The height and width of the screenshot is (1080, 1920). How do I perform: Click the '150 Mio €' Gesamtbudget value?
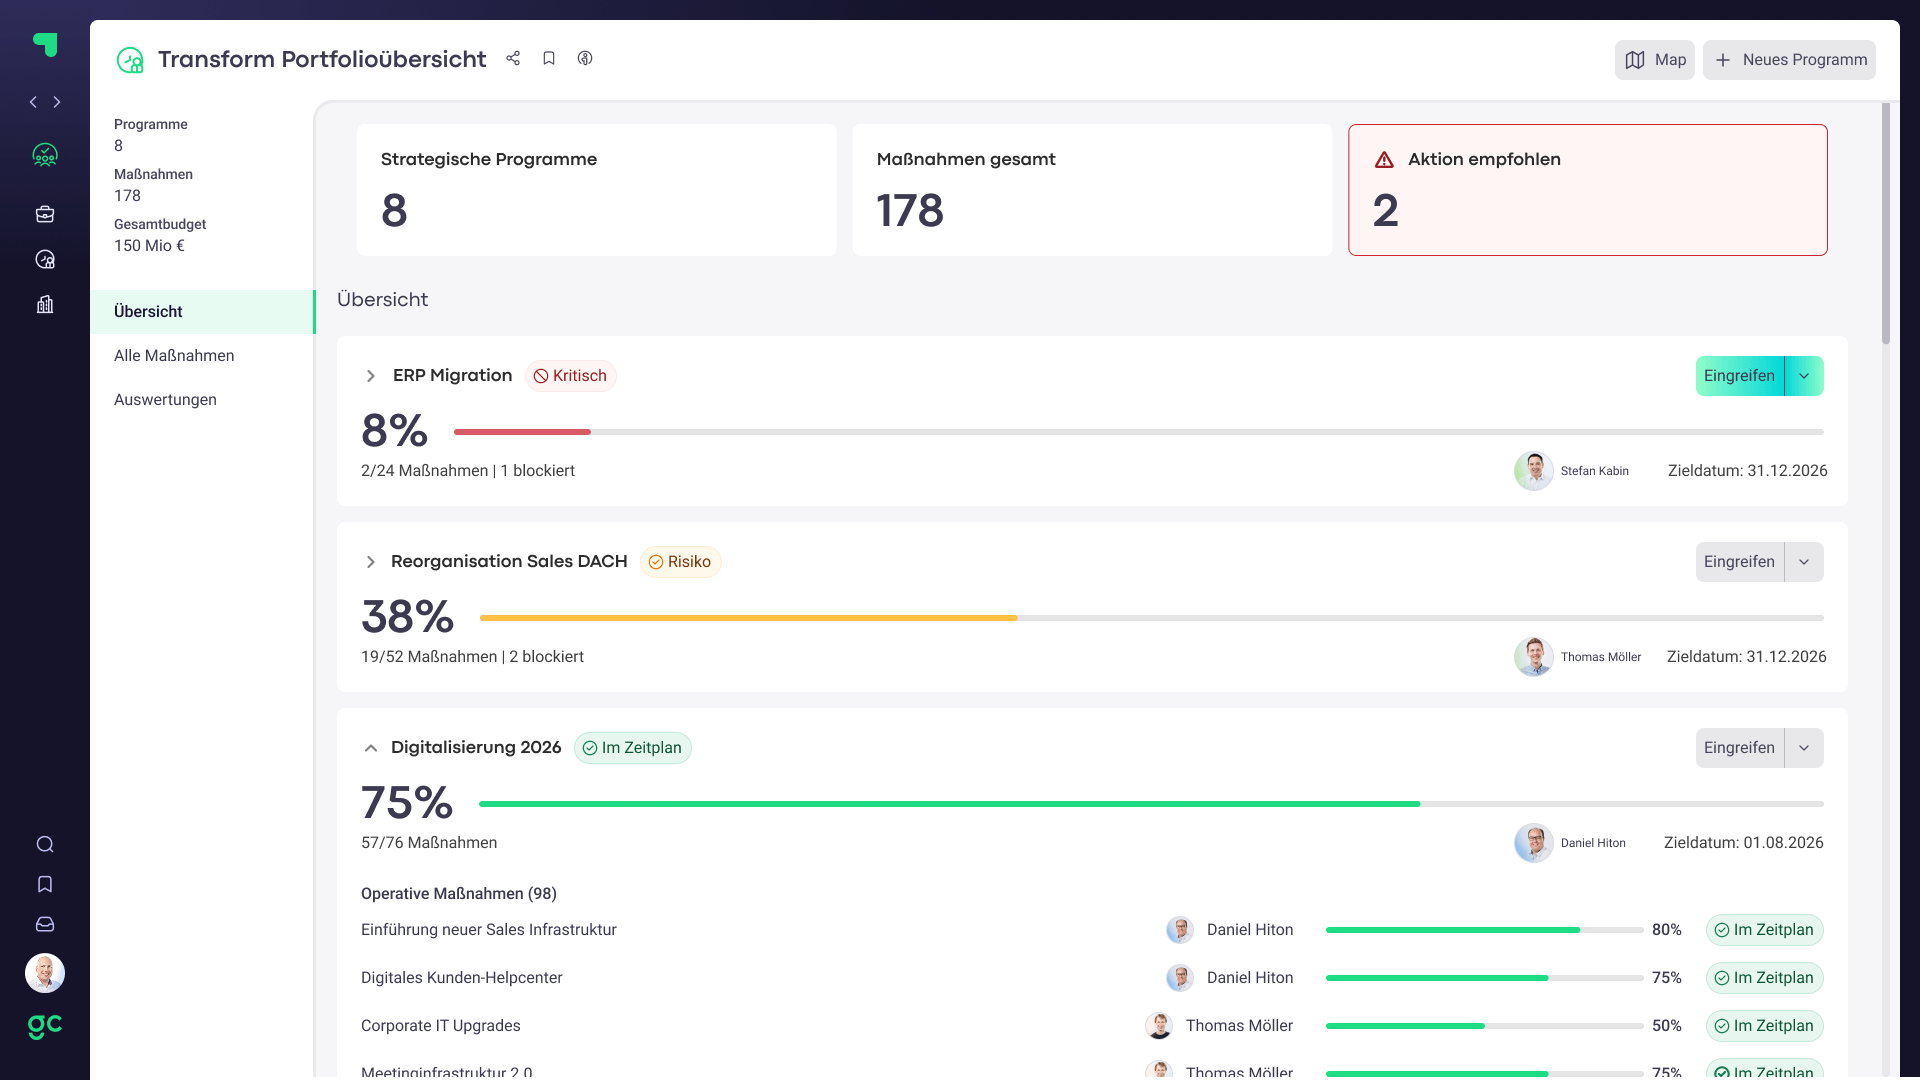(149, 246)
